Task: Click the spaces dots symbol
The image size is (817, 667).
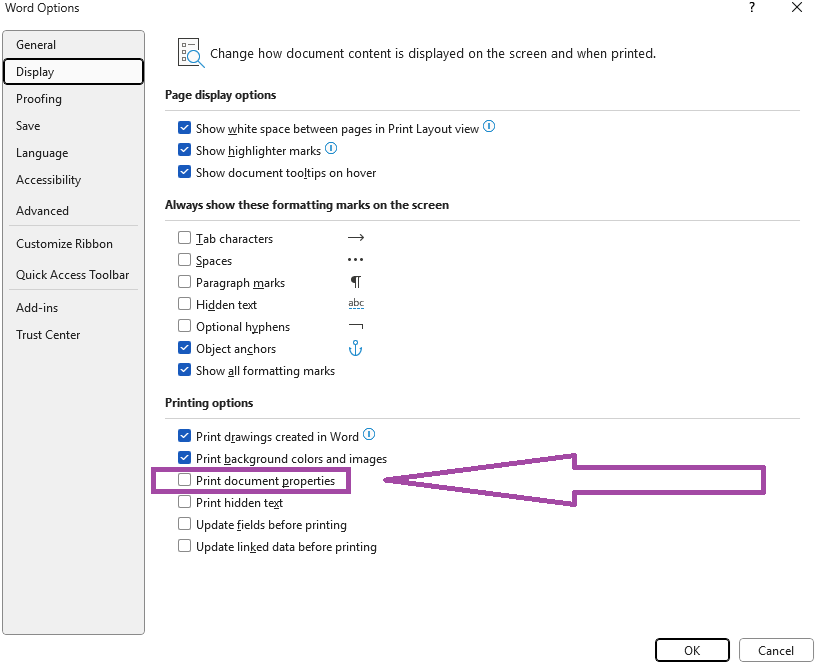Action: click(x=355, y=260)
